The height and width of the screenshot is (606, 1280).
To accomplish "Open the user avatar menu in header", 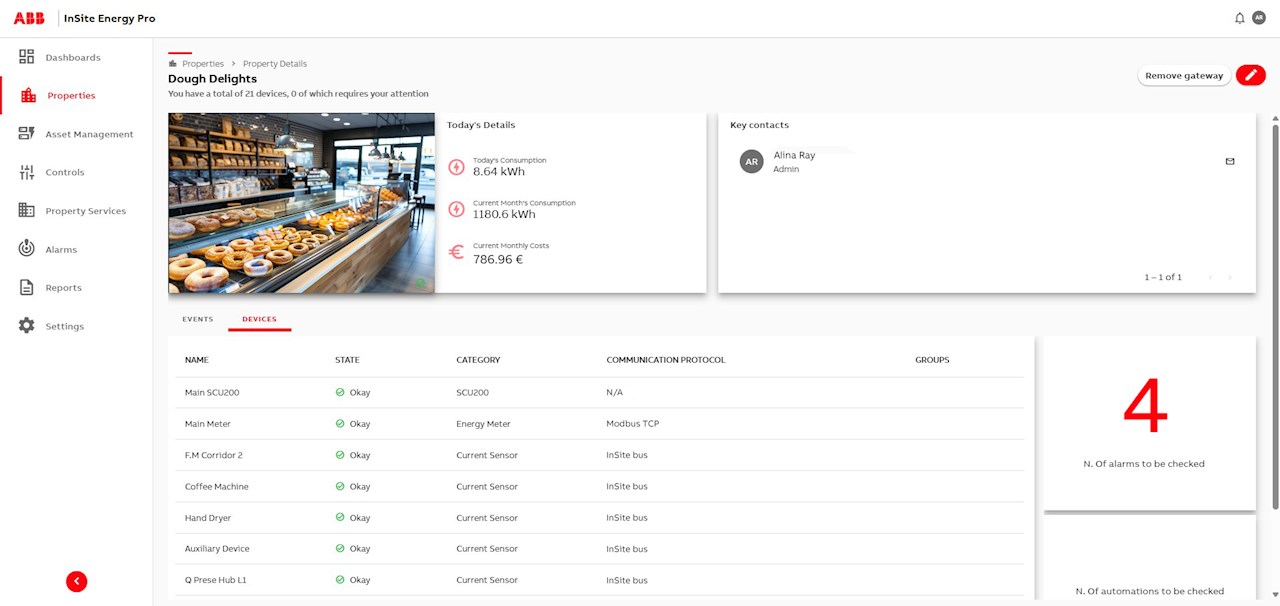I will tap(1259, 18).
